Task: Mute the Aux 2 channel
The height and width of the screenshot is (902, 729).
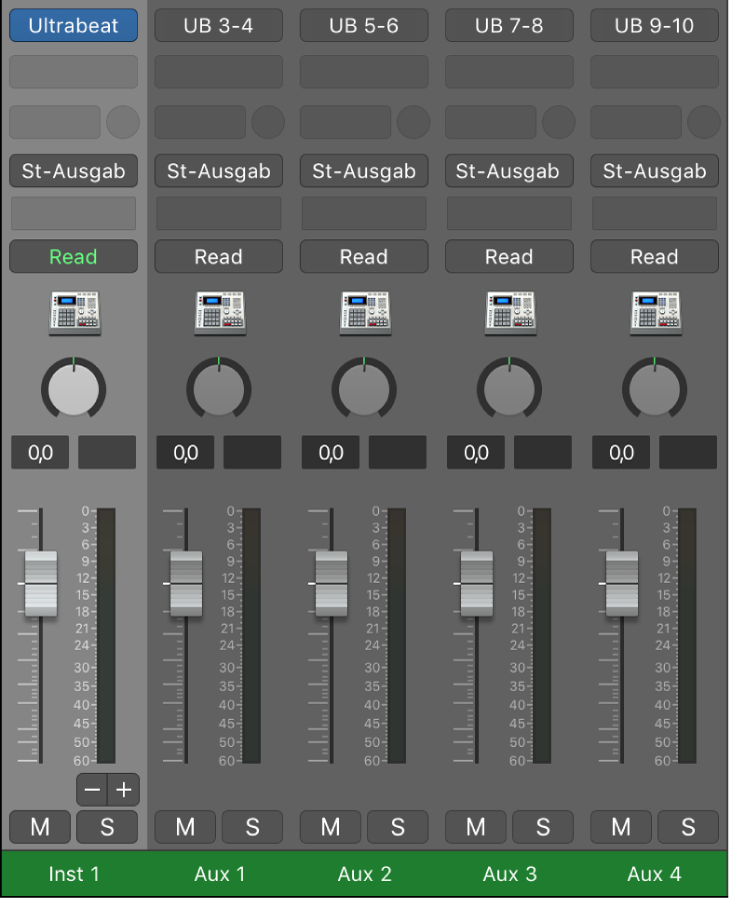Action: tap(330, 827)
